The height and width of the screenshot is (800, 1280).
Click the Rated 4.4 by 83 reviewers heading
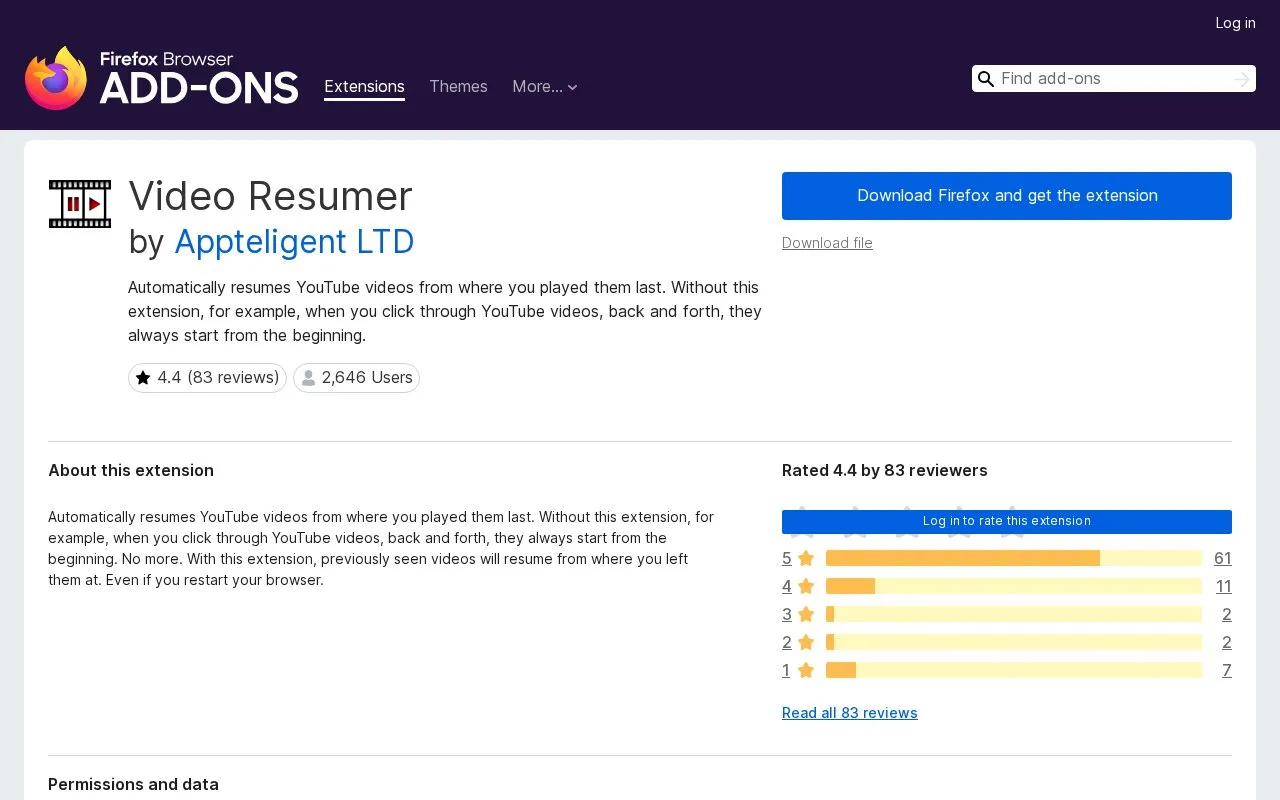click(x=885, y=470)
